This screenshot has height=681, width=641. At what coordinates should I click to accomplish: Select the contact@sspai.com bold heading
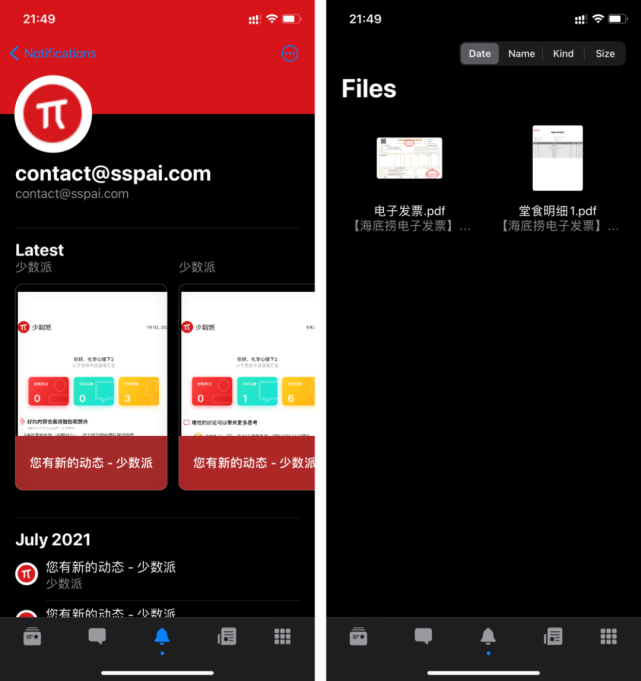(113, 173)
